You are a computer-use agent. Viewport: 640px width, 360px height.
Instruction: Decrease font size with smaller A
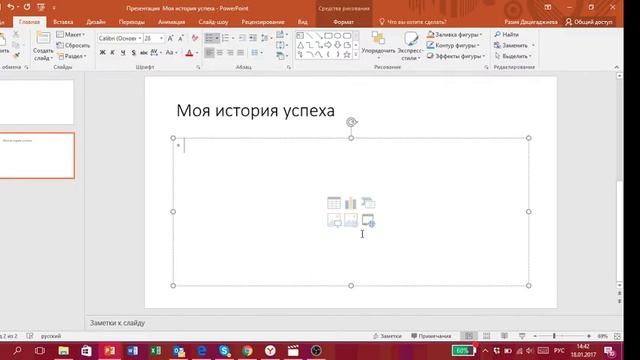click(181, 38)
